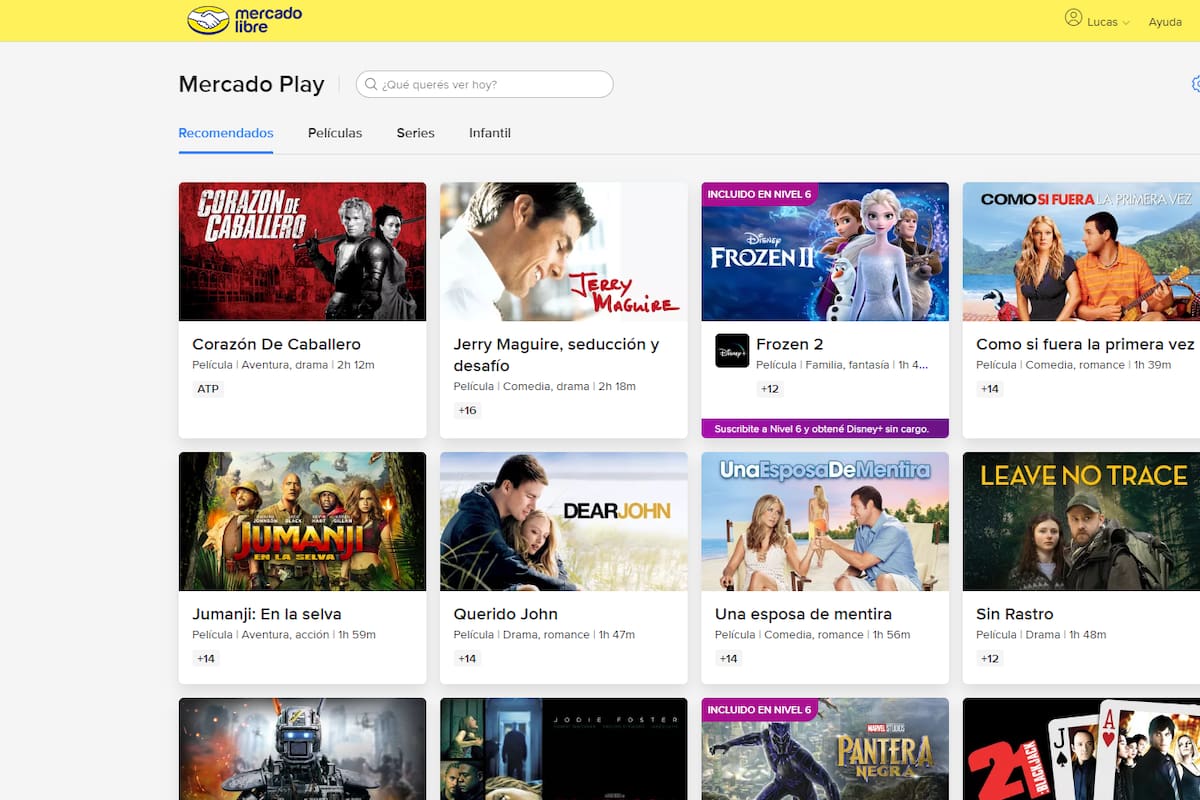Open the Frozen 2 movie card
Screen dimensions: 1200x800
[825, 251]
